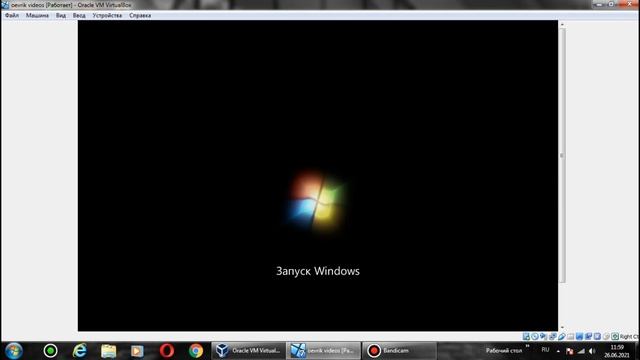Open the green circle app on taskbar
This screenshot has width=640, height=360.
pyautogui.click(x=51, y=351)
